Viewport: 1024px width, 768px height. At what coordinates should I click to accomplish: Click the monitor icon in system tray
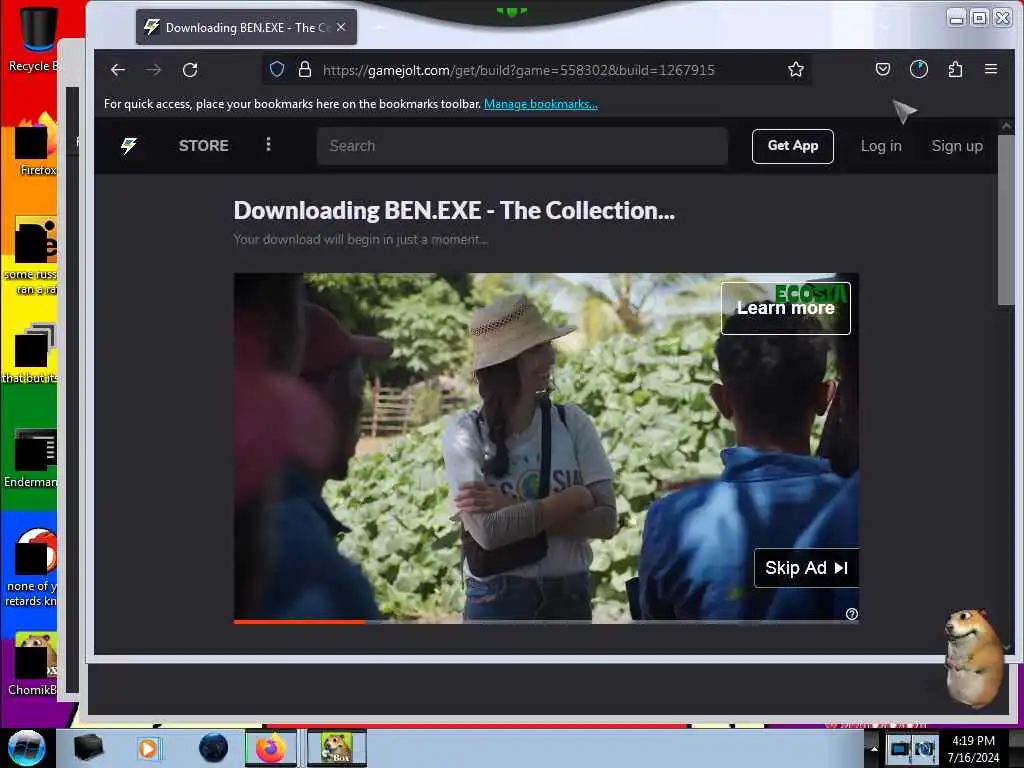click(x=899, y=749)
